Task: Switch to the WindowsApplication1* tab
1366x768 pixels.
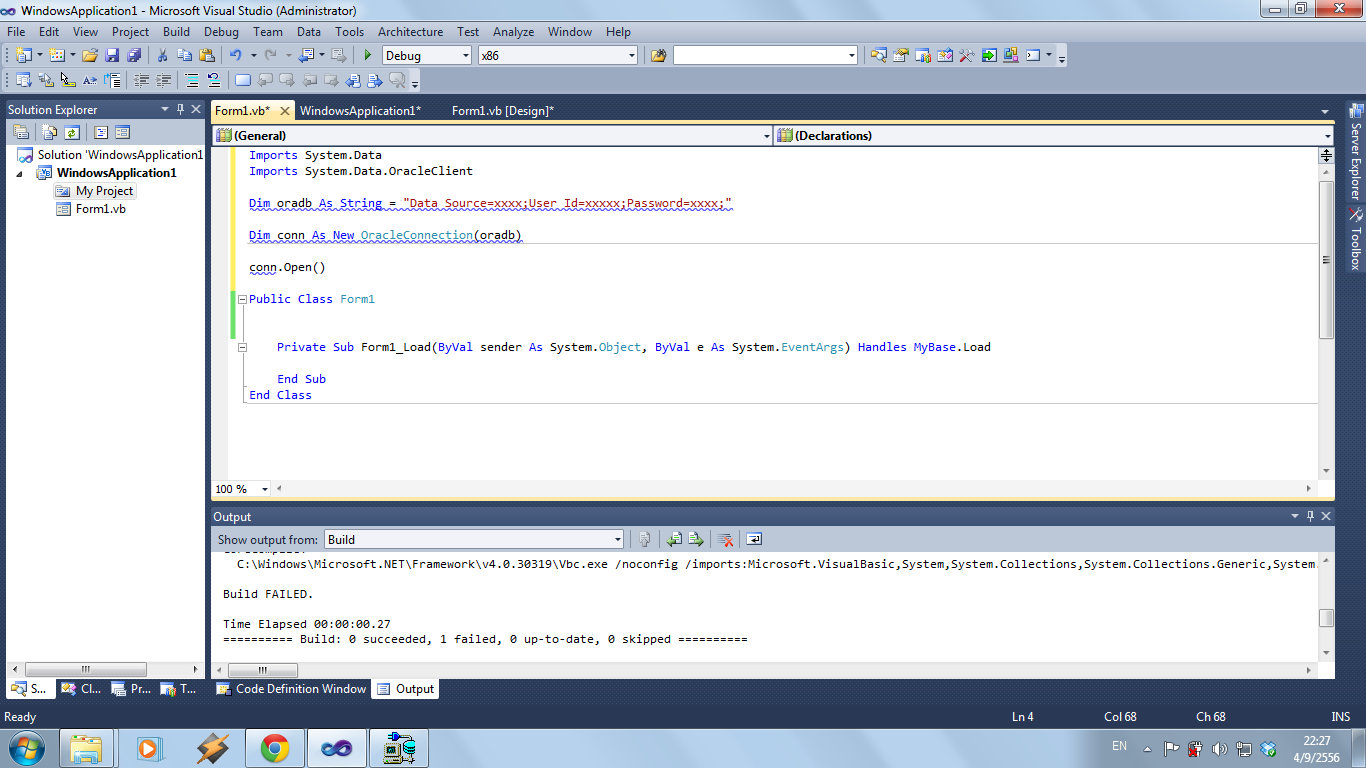Action: pyautogui.click(x=360, y=111)
